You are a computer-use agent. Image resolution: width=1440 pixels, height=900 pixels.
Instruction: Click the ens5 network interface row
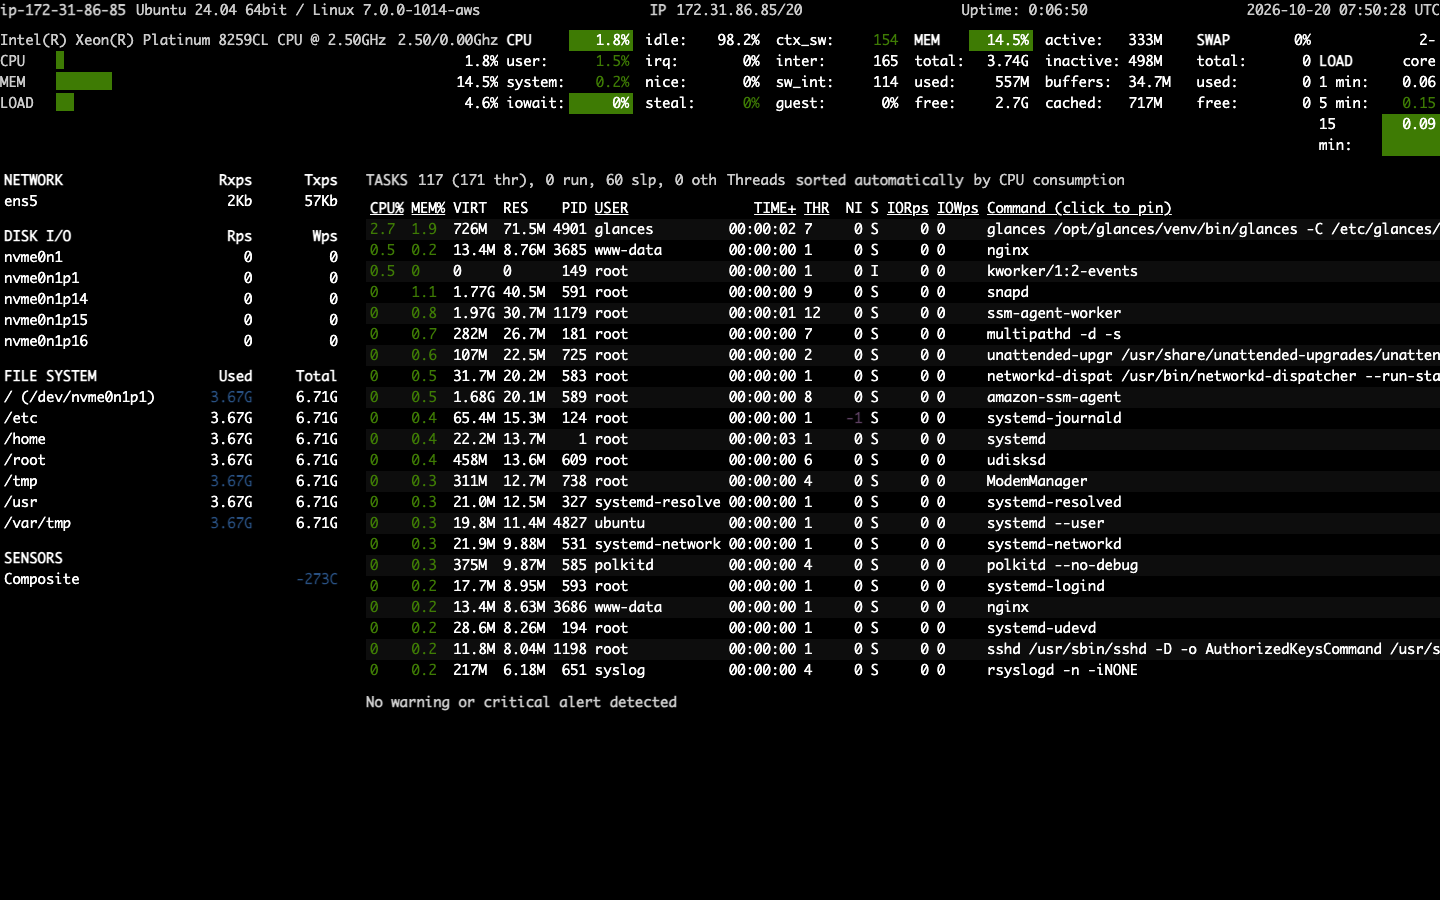170,201
